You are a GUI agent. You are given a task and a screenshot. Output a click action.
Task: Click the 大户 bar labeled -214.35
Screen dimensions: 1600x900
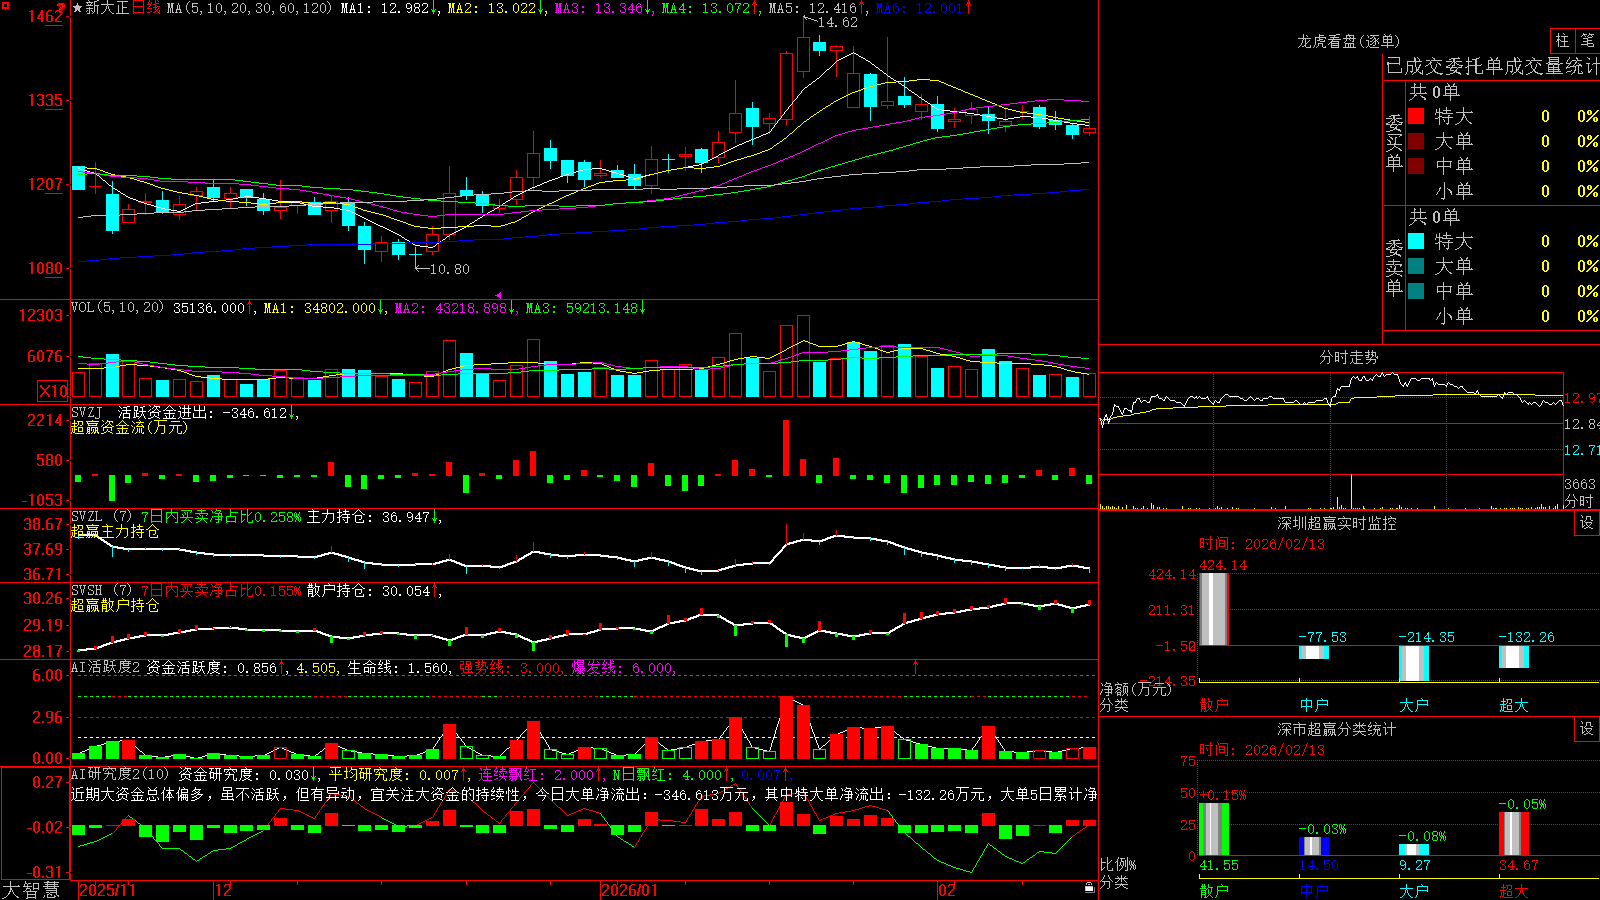click(1414, 663)
